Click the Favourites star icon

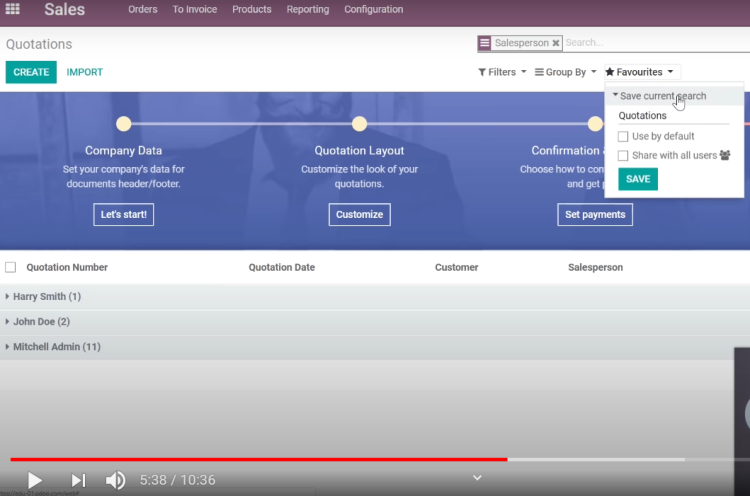(x=610, y=72)
